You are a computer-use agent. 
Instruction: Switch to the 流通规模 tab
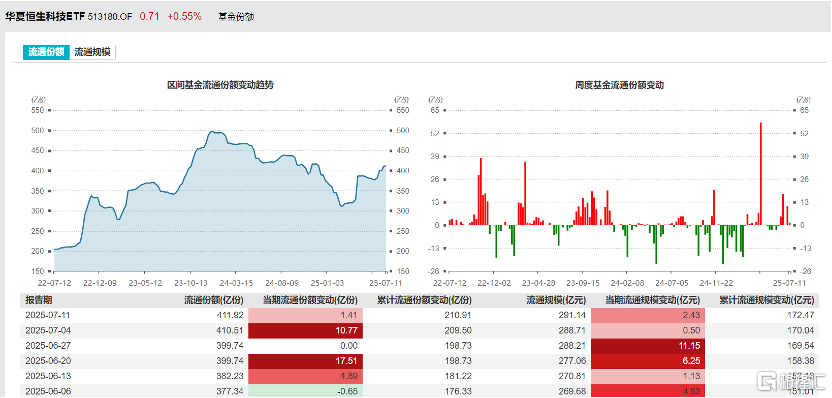click(92, 52)
